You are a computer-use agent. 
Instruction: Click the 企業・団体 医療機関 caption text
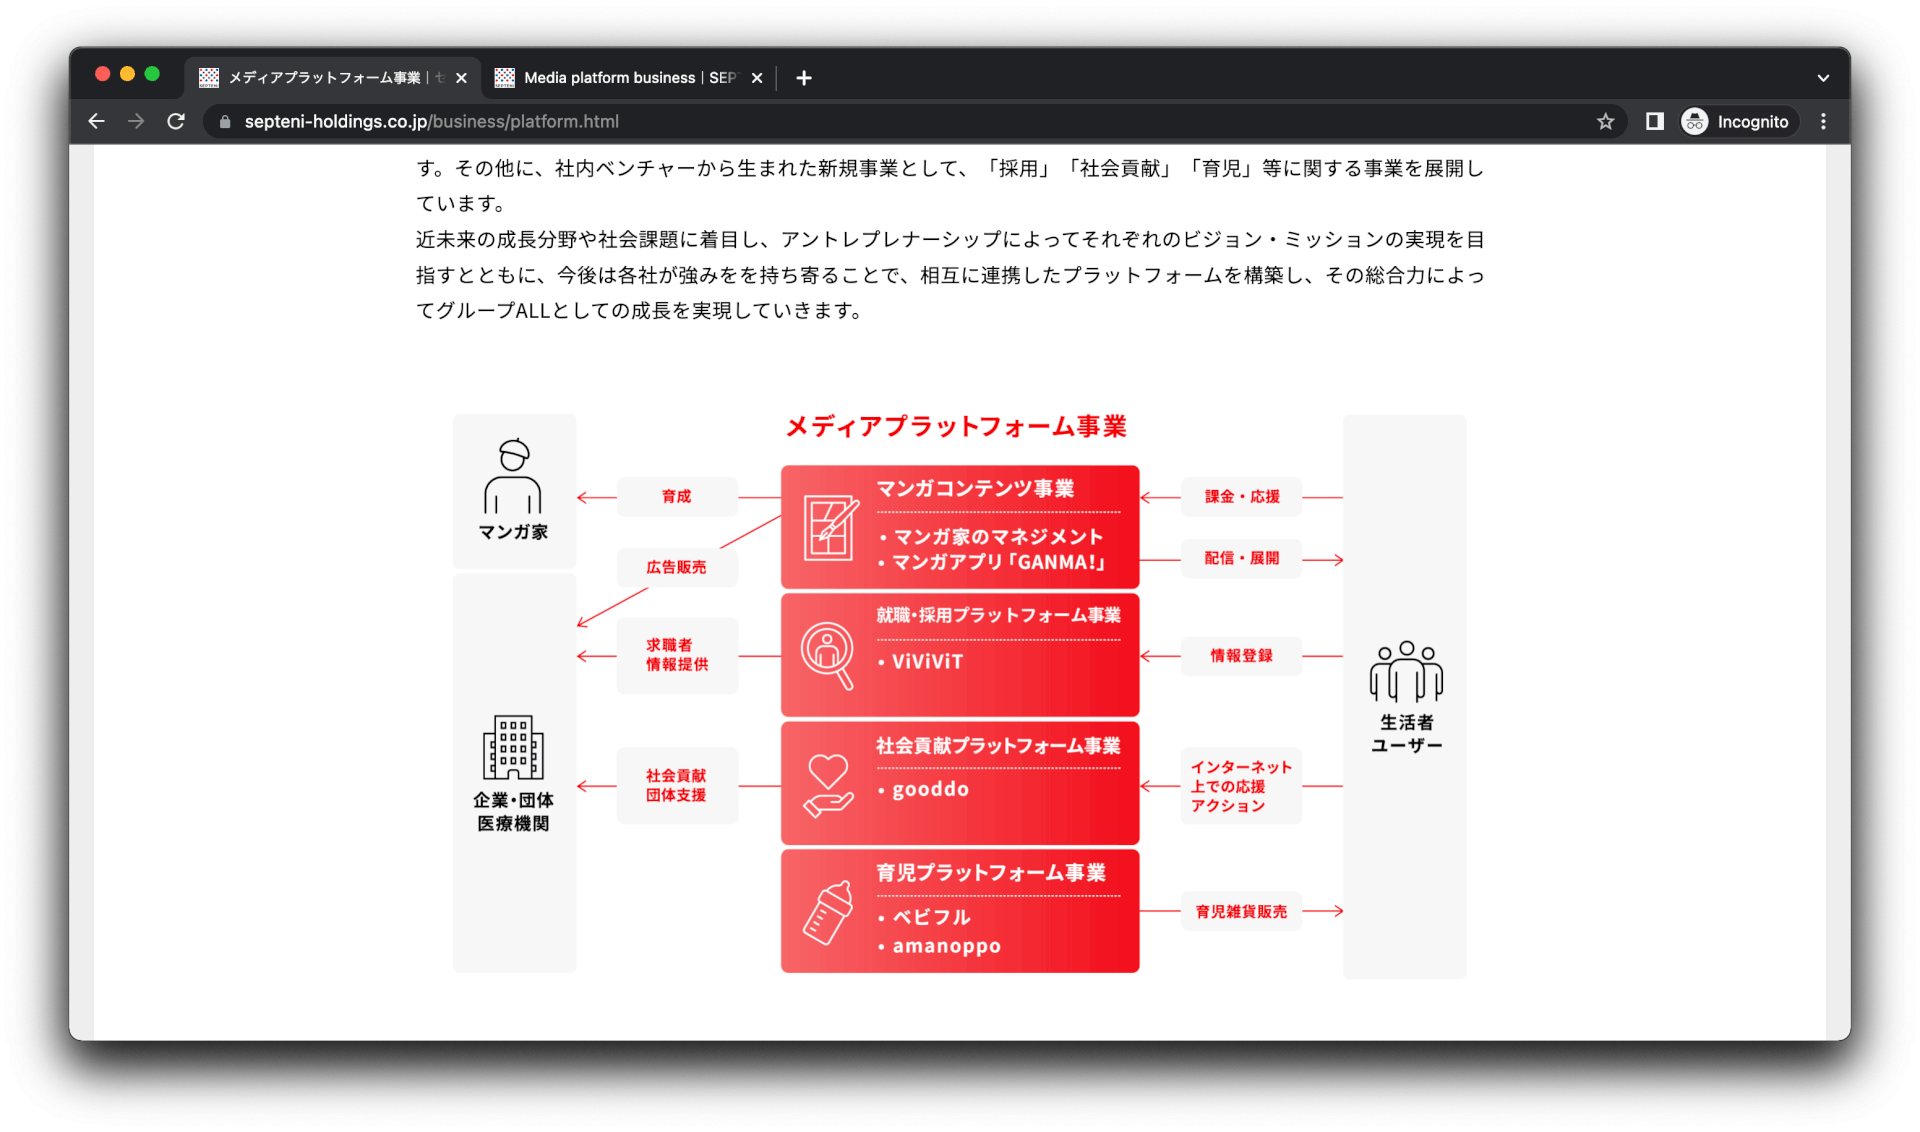click(x=513, y=811)
